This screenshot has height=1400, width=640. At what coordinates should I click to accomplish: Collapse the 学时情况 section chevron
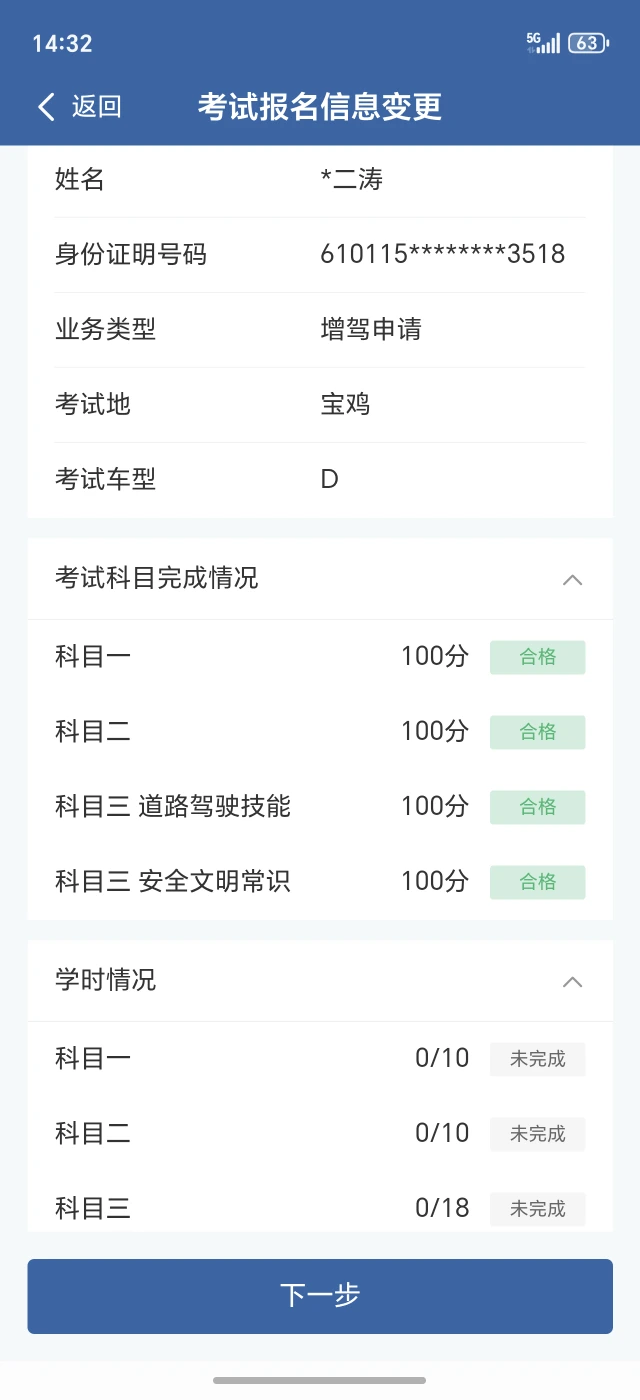[x=572, y=981]
